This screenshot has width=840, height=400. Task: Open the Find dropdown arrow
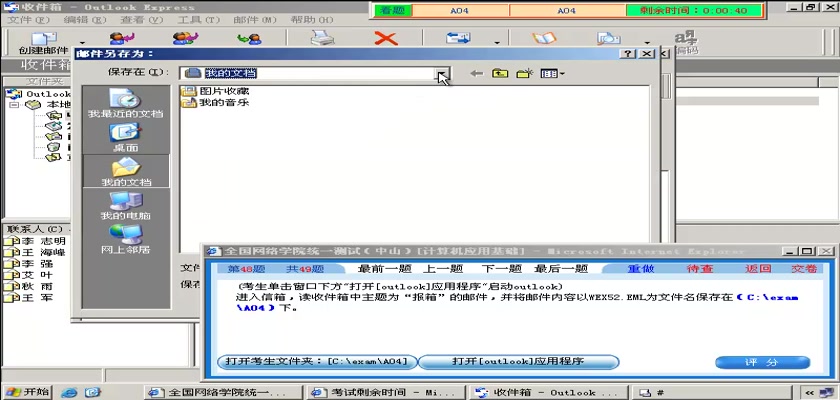click(x=647, y=43)
